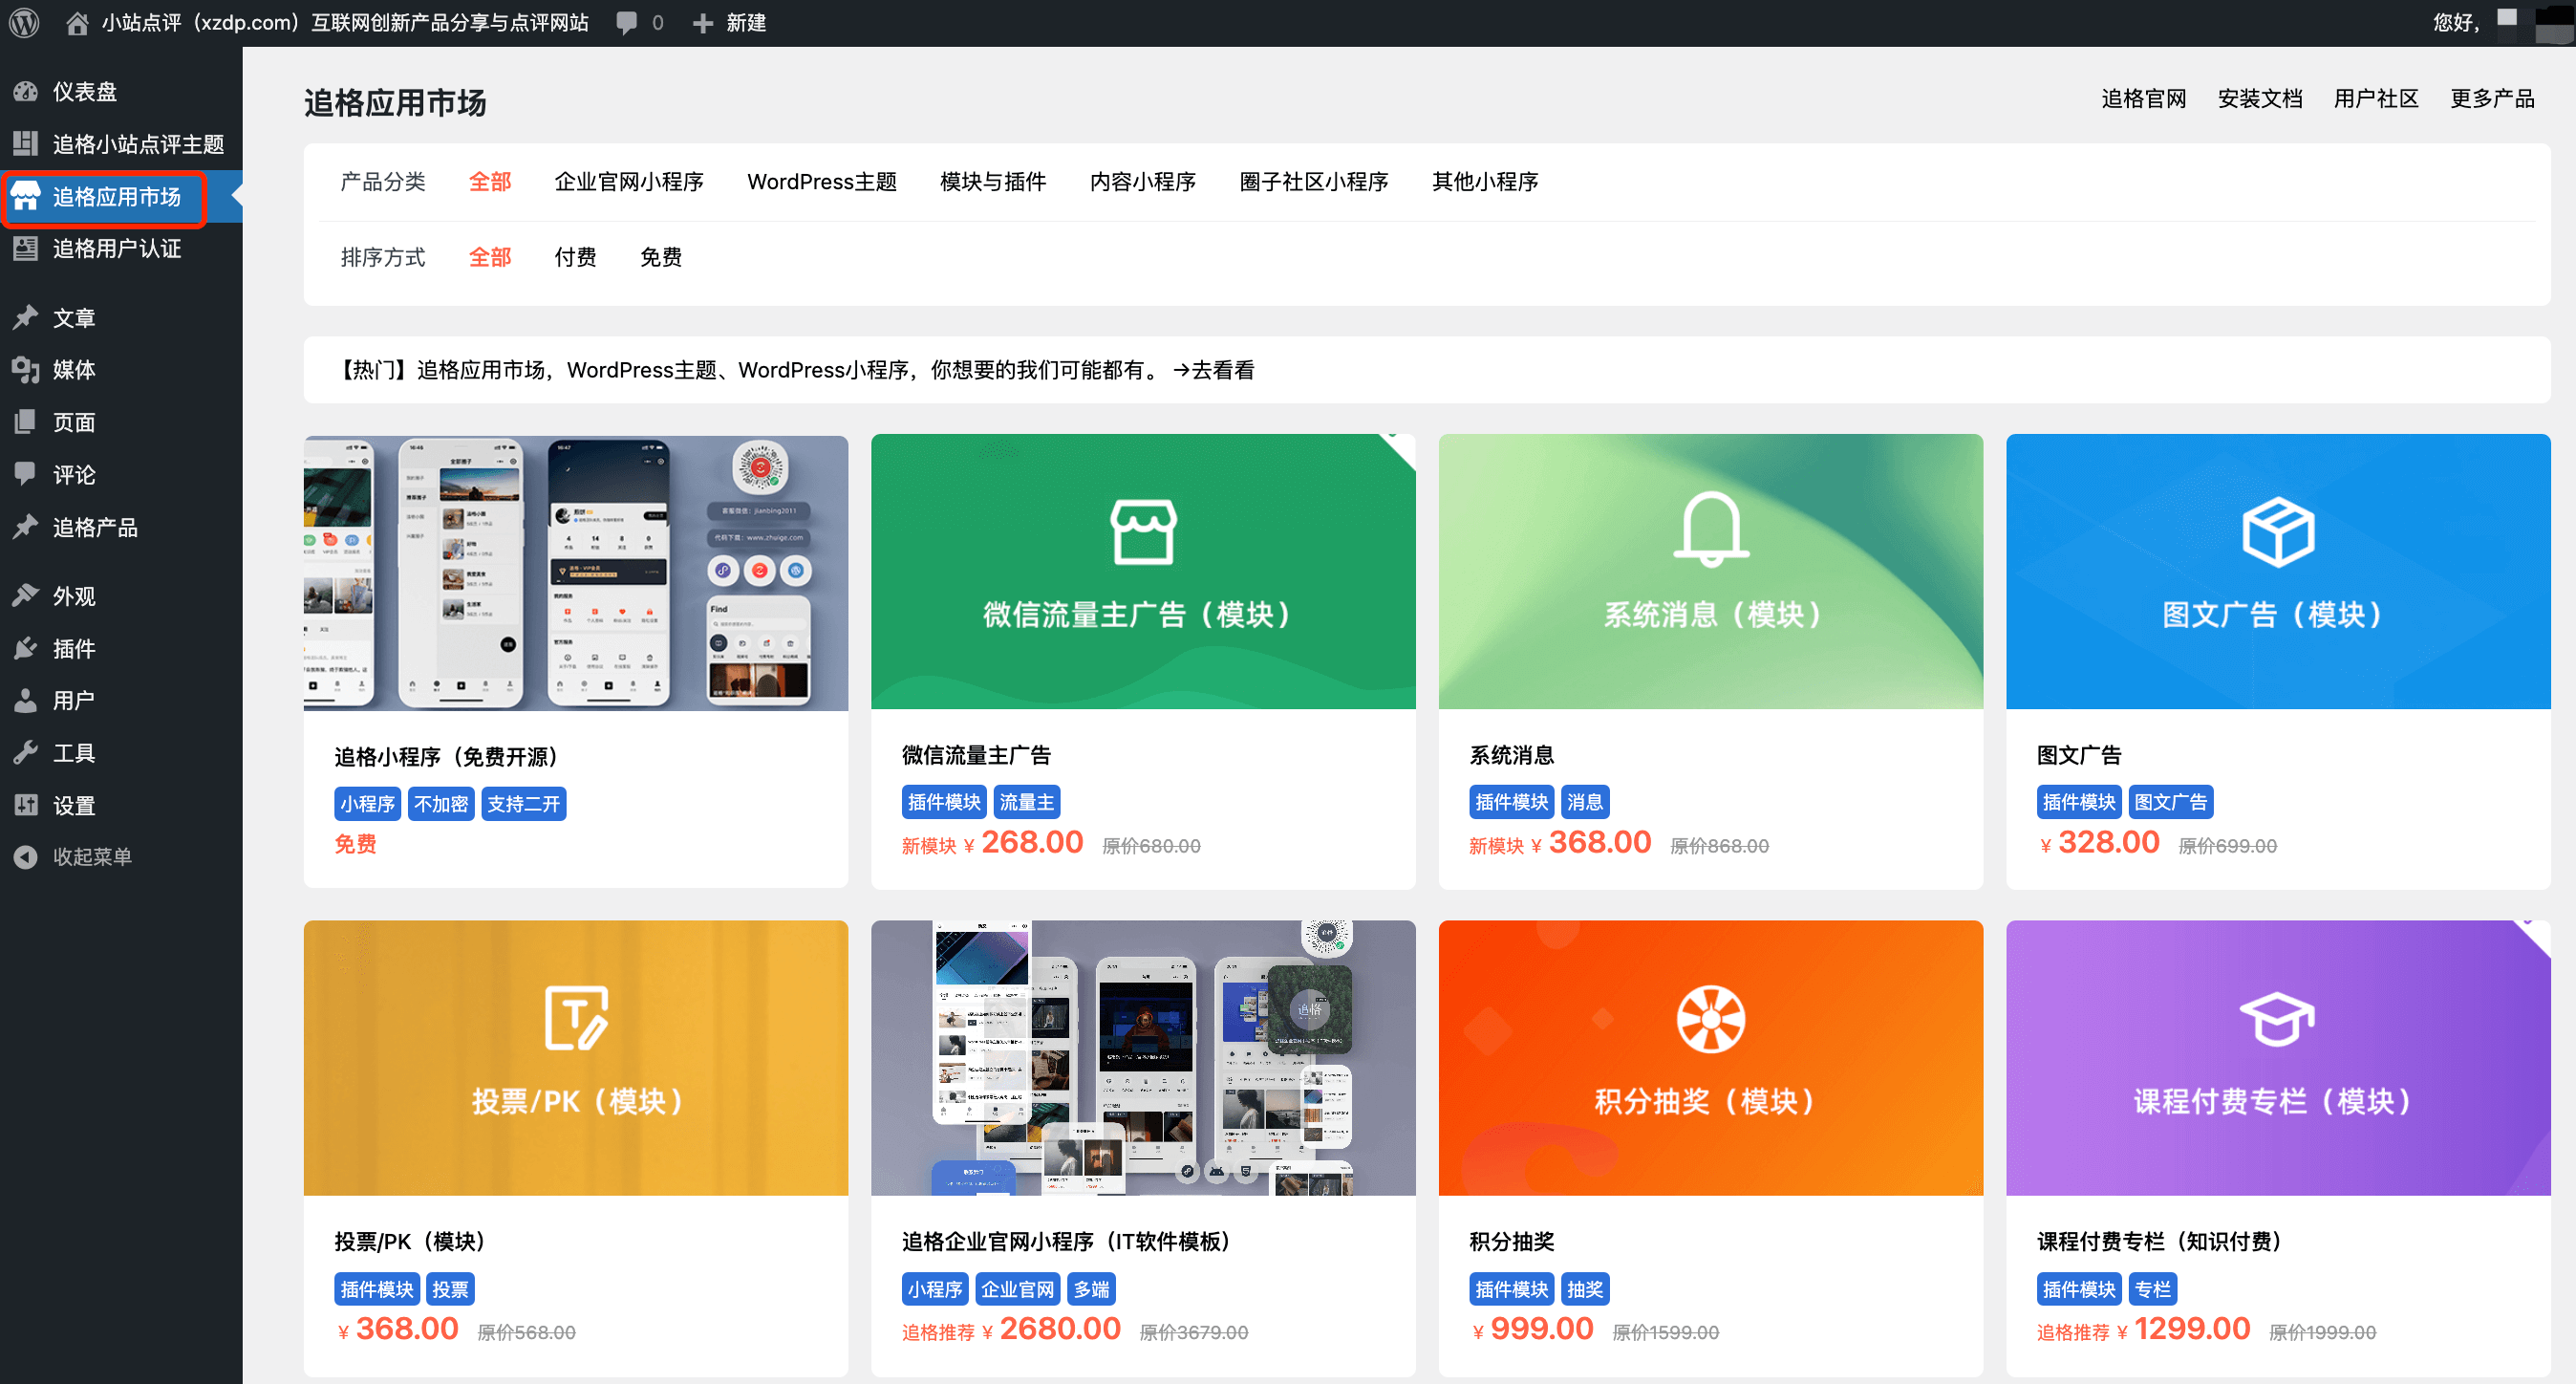Open 课程付费专栏 purple thumbnail
Image resolution: width=2576 pixels, height=1384 pixels.
(2278, 1058)
